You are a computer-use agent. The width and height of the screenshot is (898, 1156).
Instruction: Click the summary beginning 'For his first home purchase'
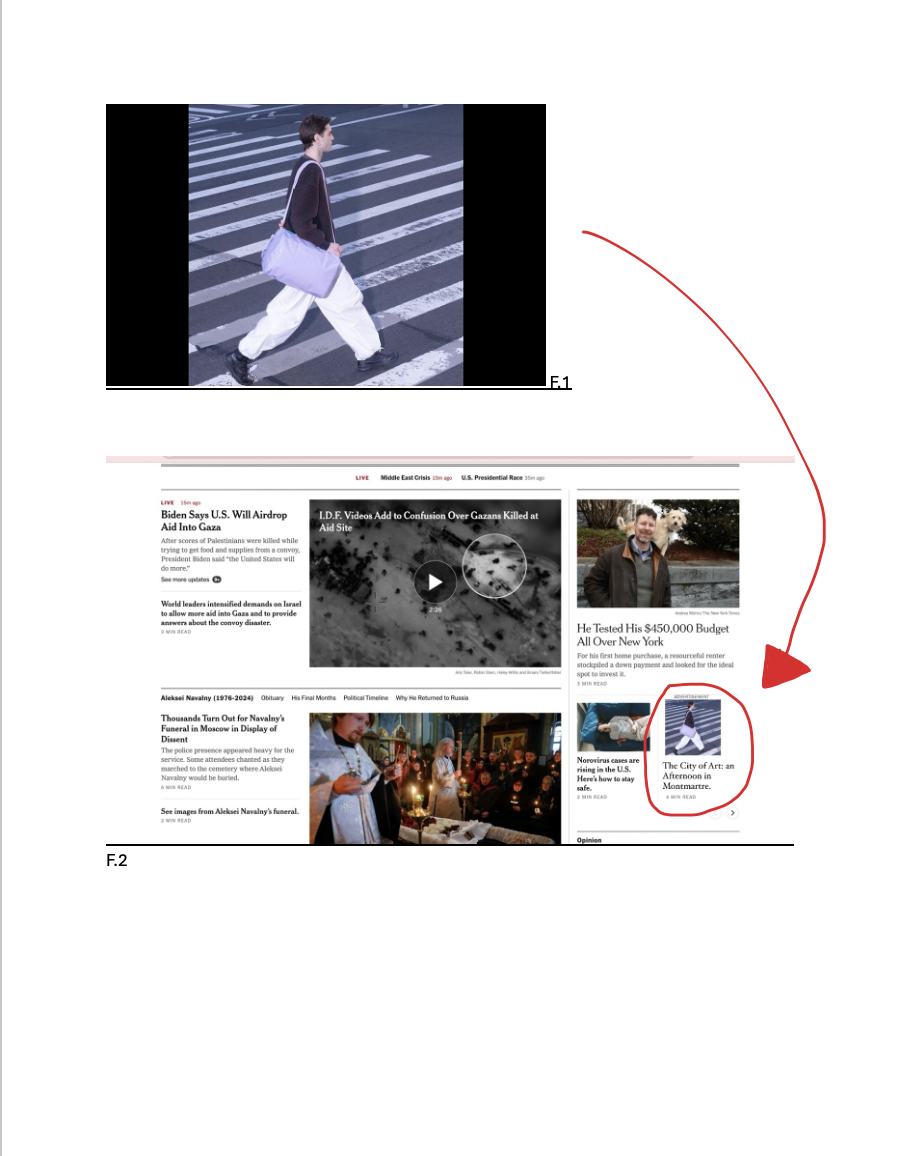tap(655, 664)
